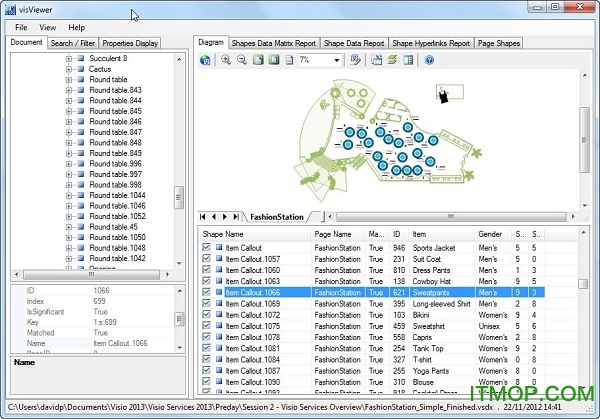The width and height of the screenshot is (600, 419).
Task: Click the black garment shape in diagram
Action: pyautogui.click(x=443, y=95)
